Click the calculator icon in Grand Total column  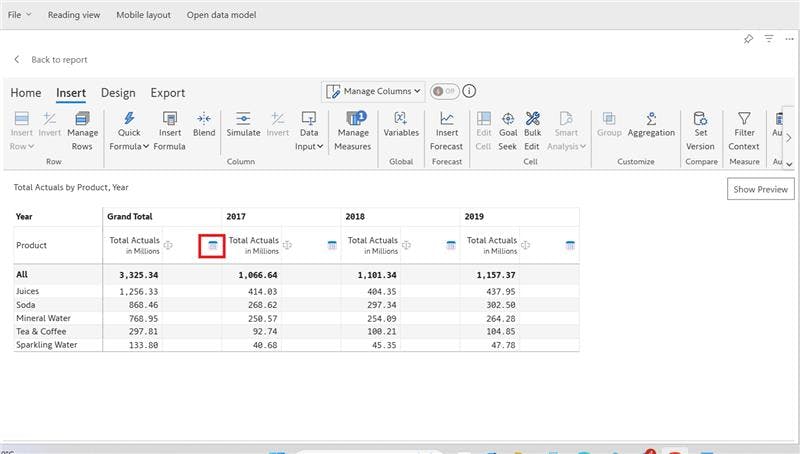(x=212, y=245)
